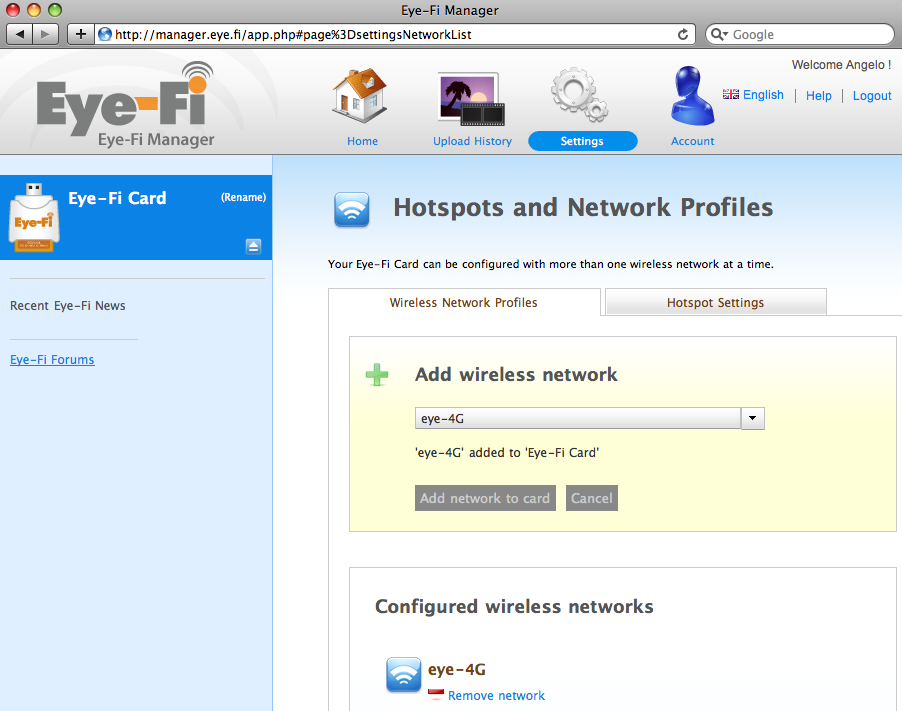Select the highlighted Settings navigation pill

(582, 141)
